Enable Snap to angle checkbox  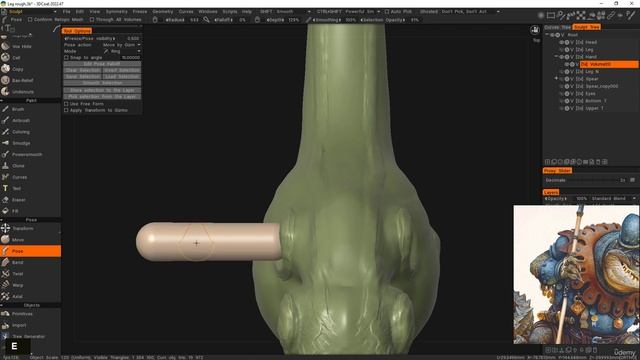pyautogui.click(x=66, y=58)
